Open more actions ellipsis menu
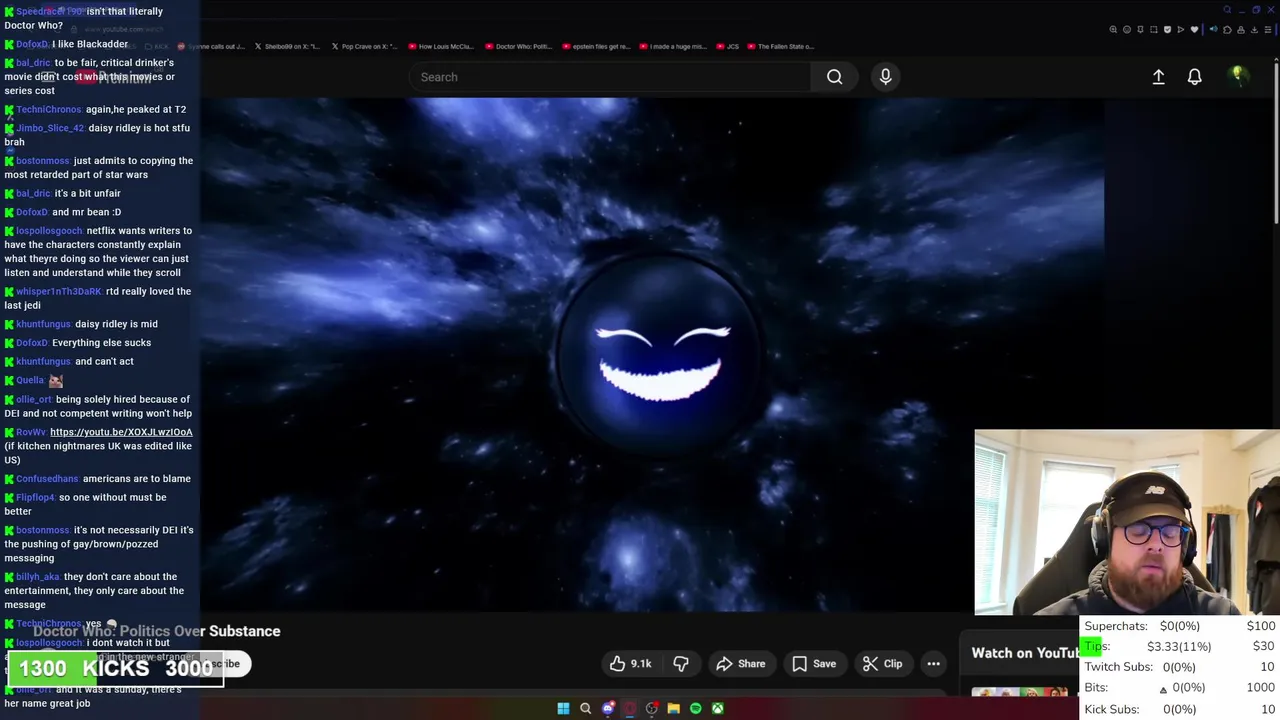This screenshot has height=720, width=1280. pos(933,664)
